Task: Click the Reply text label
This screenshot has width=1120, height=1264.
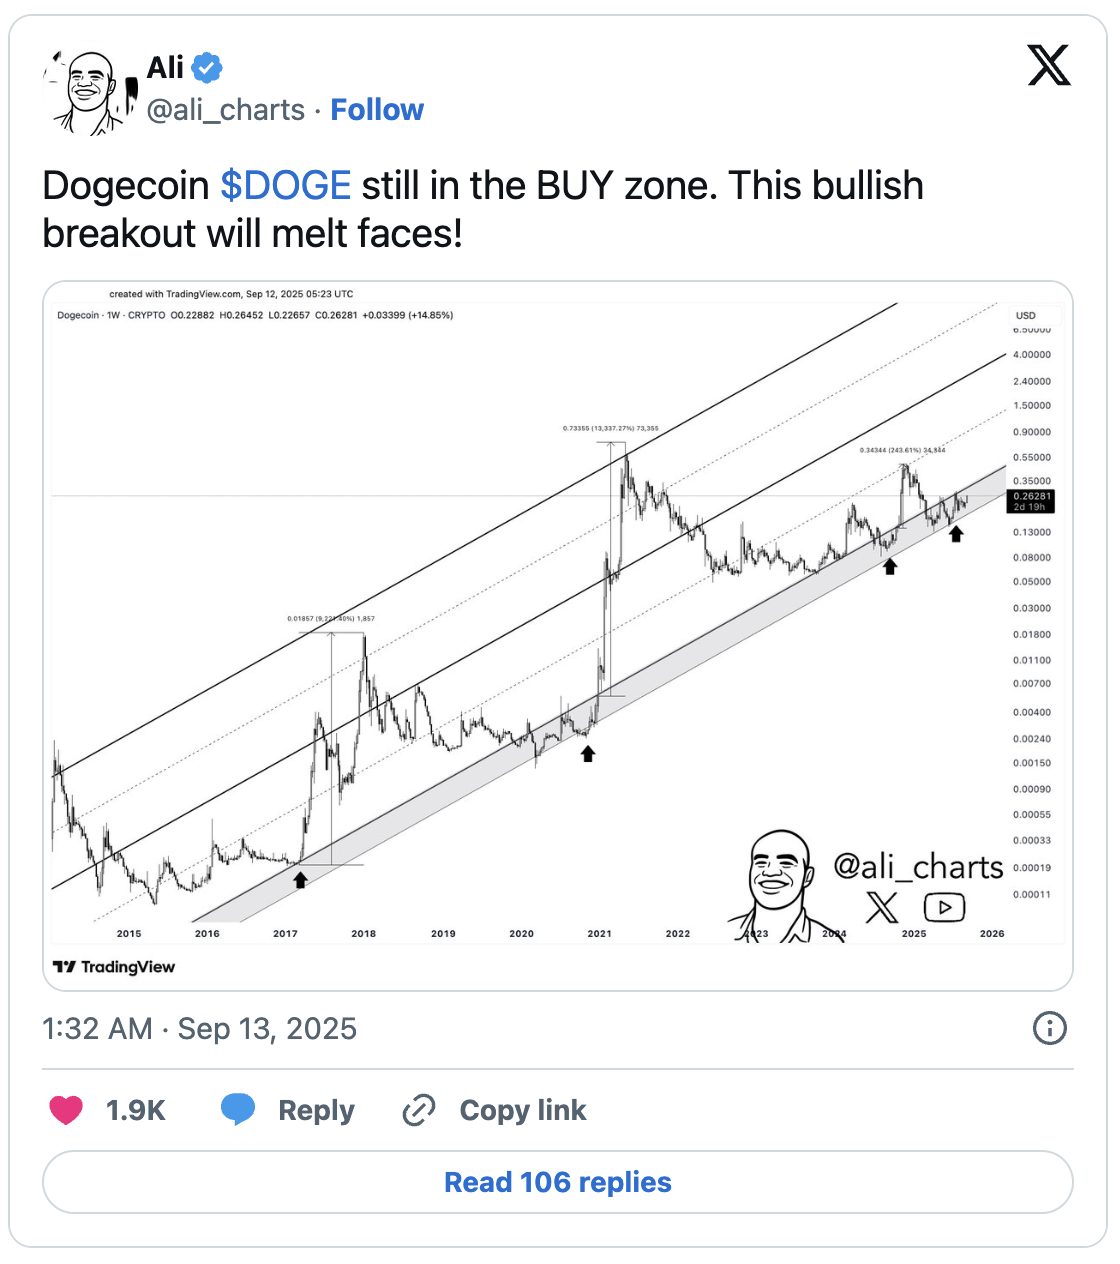Action: [x=316, y=1110]
